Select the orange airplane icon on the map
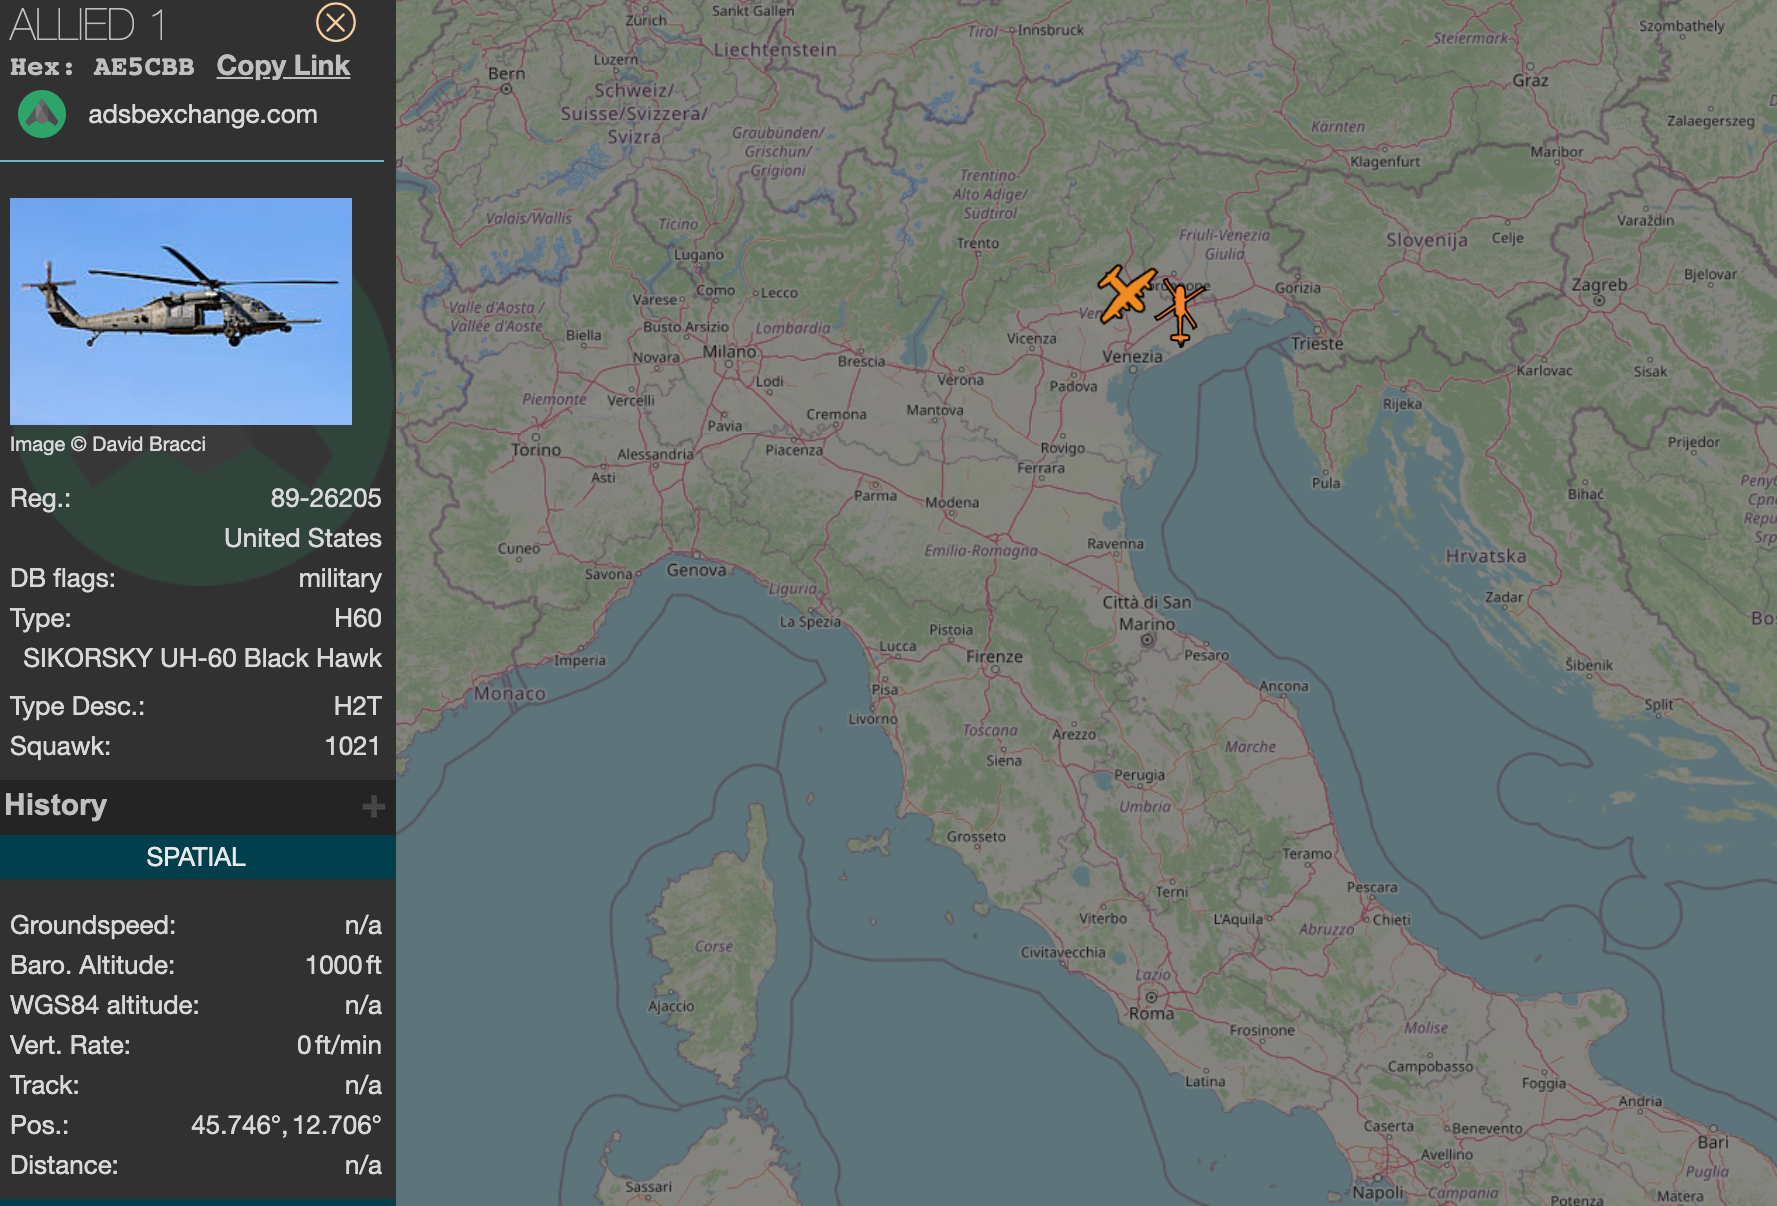Viewport: 1777px width, 1206px height. [x=1127, y=293]
